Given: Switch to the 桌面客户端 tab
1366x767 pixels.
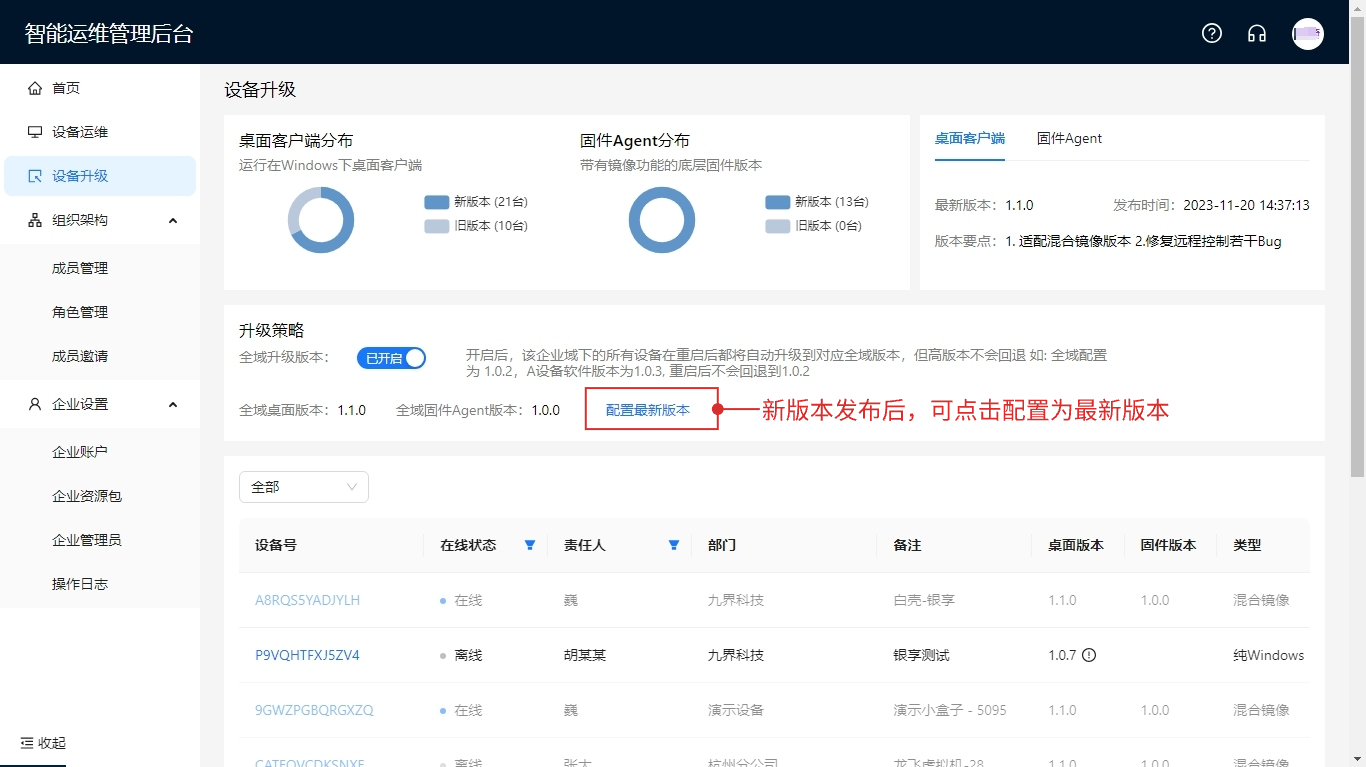Looking at the screenshot, I should 970,139.
